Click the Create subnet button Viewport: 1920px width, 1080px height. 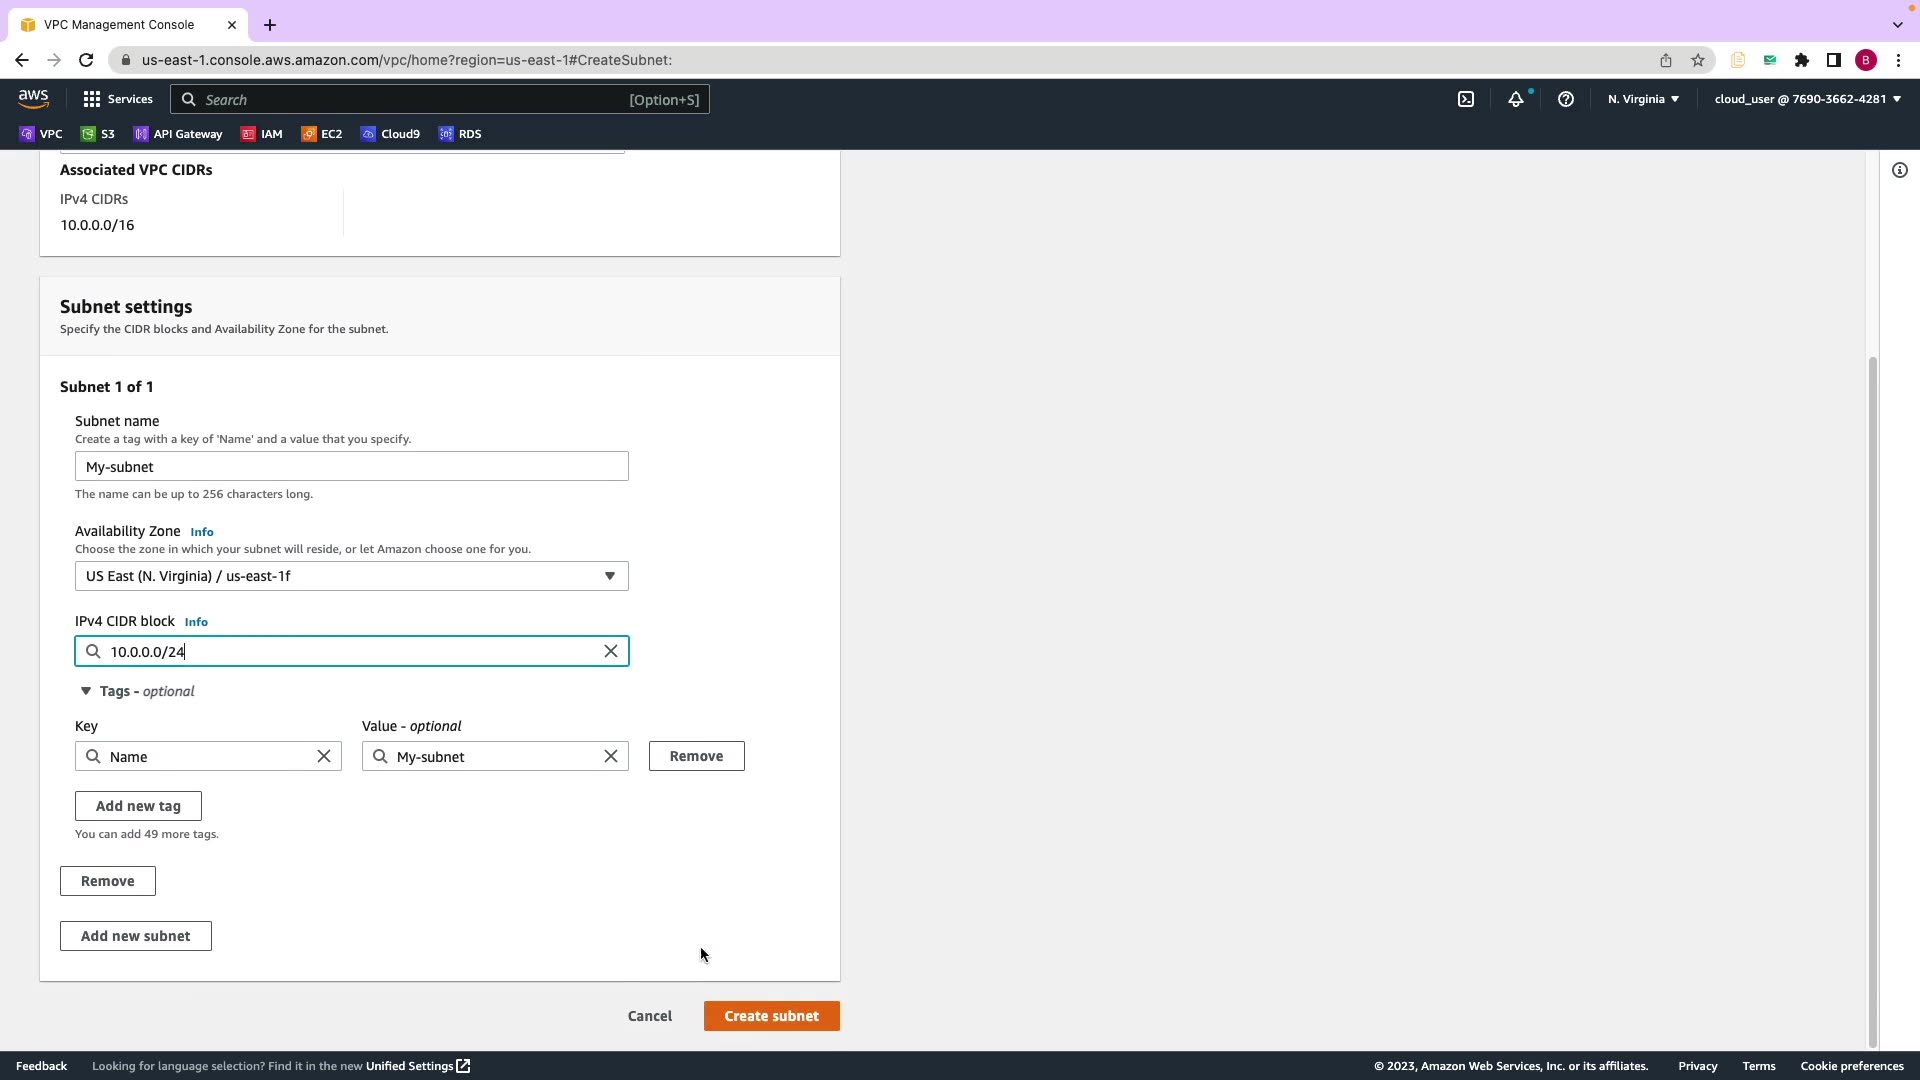pyautogui.click(x=771, y=1016)
